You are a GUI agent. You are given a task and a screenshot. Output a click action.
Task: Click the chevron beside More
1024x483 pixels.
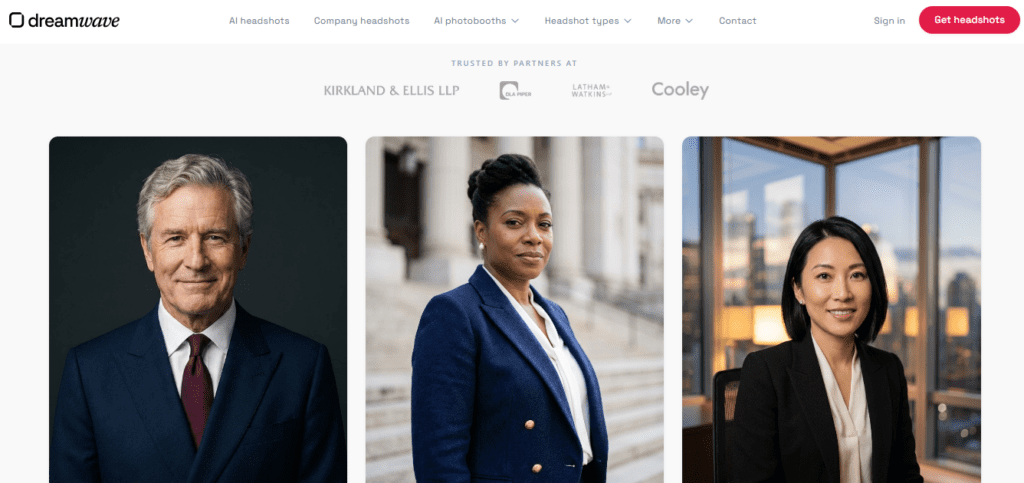click(689, 21)
